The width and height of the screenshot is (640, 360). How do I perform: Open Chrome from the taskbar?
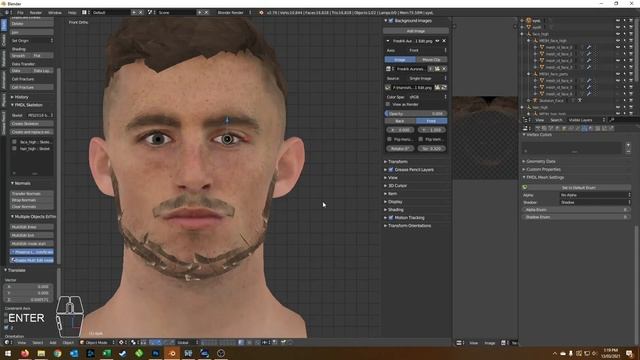pos(58,353)
